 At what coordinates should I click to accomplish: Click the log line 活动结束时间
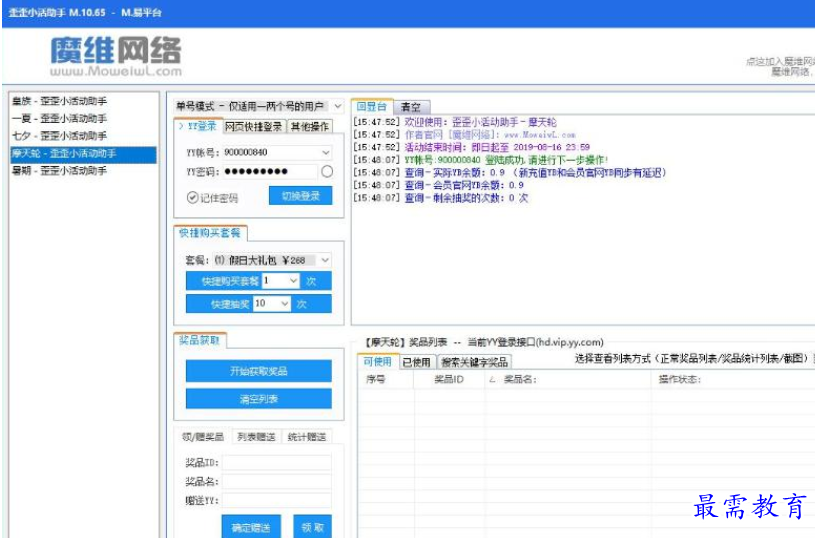[x=471, y=147]
